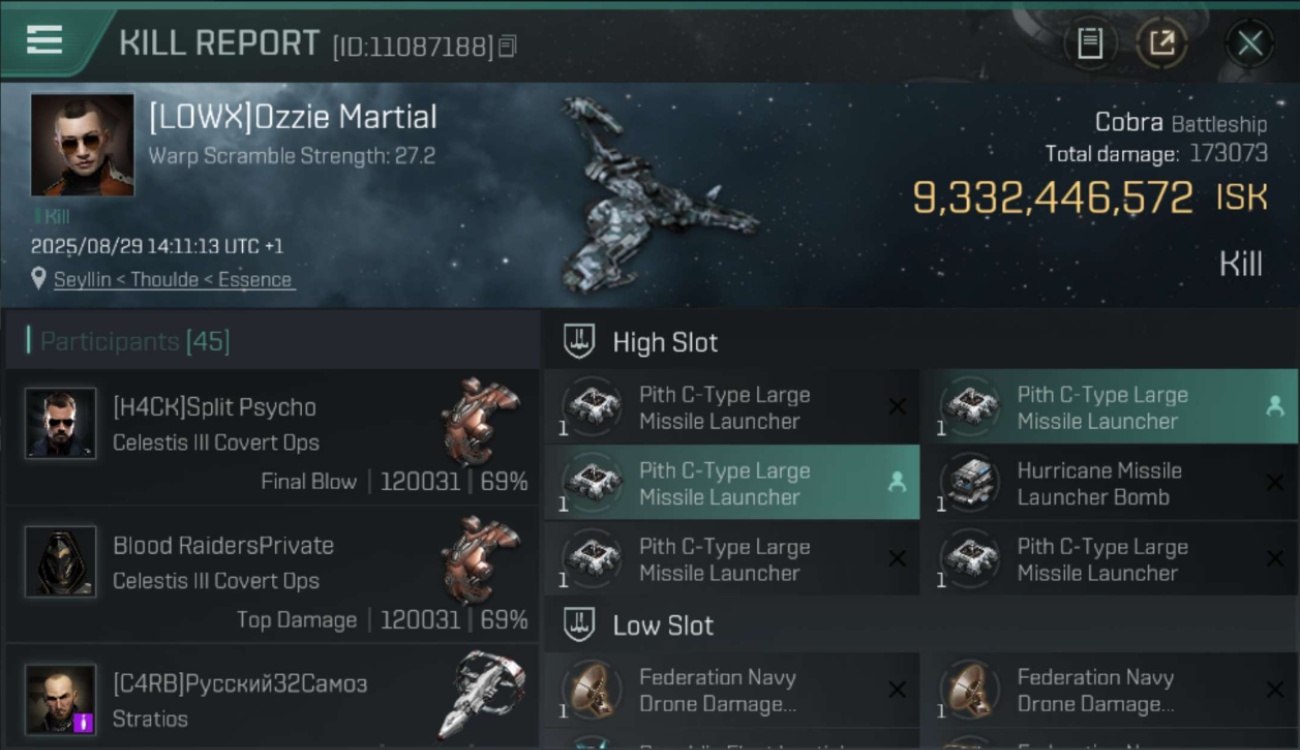This screenshot has width=1300, height=750.
Task: Click the Stratios ship icon
Action: click(481, 695)
